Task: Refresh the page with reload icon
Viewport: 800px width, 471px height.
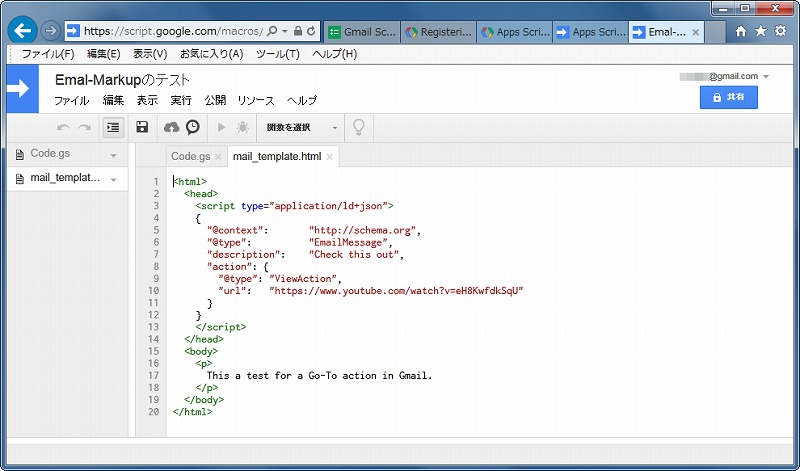Action: tap(311, 31)
